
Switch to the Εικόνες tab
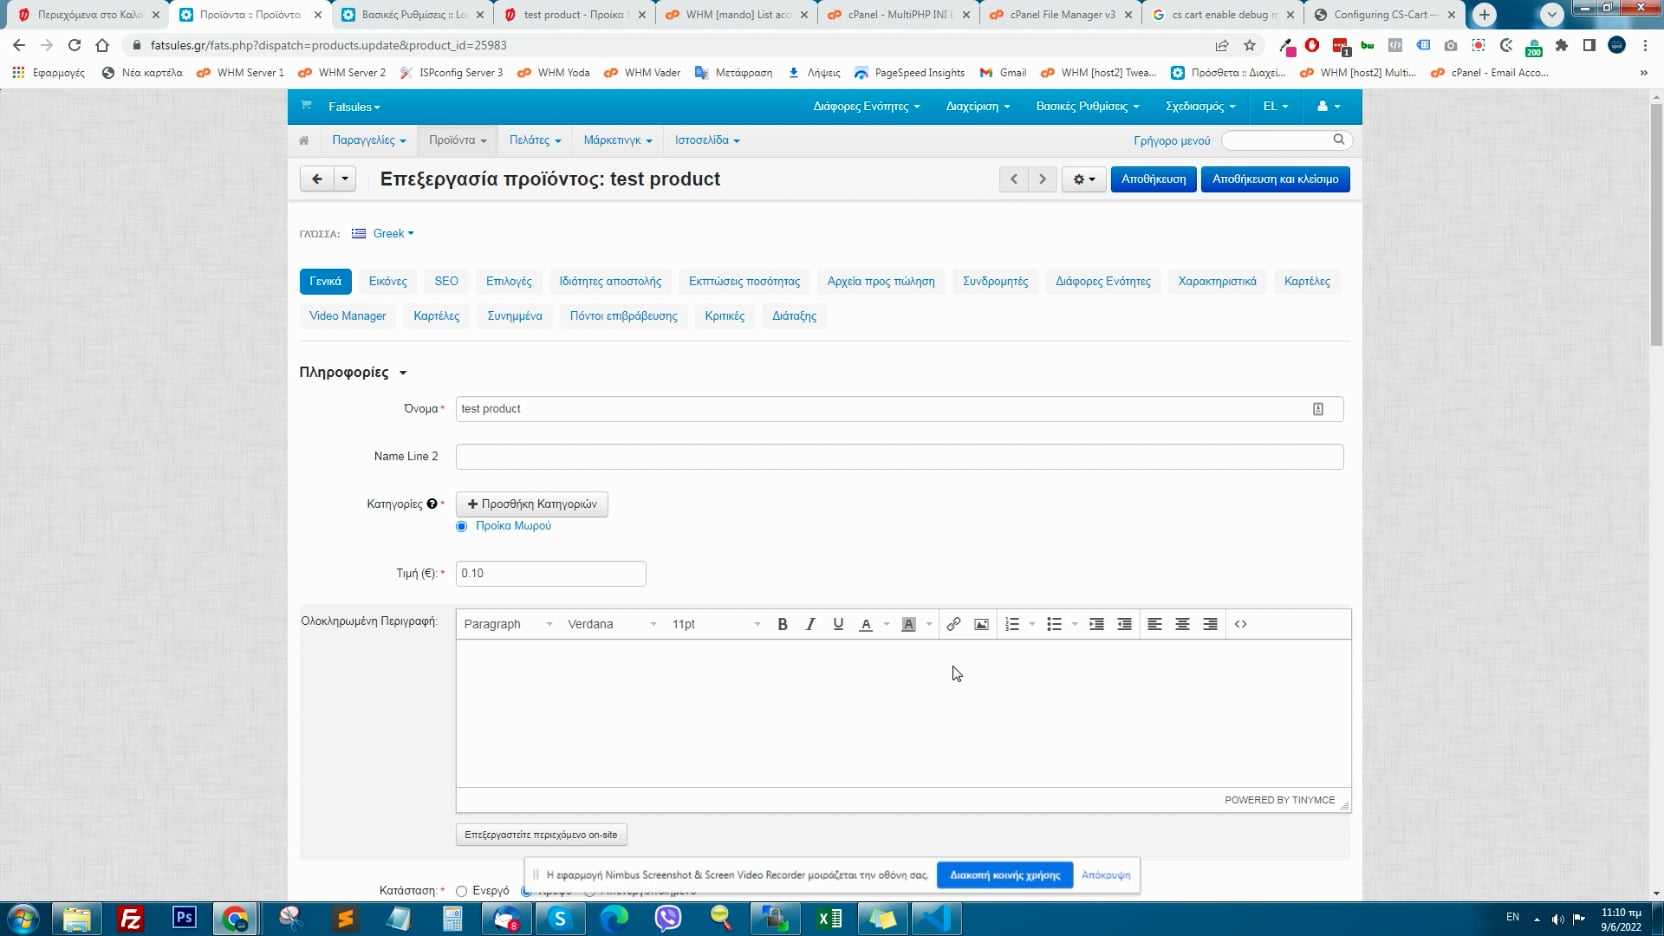tap(388, 282)
